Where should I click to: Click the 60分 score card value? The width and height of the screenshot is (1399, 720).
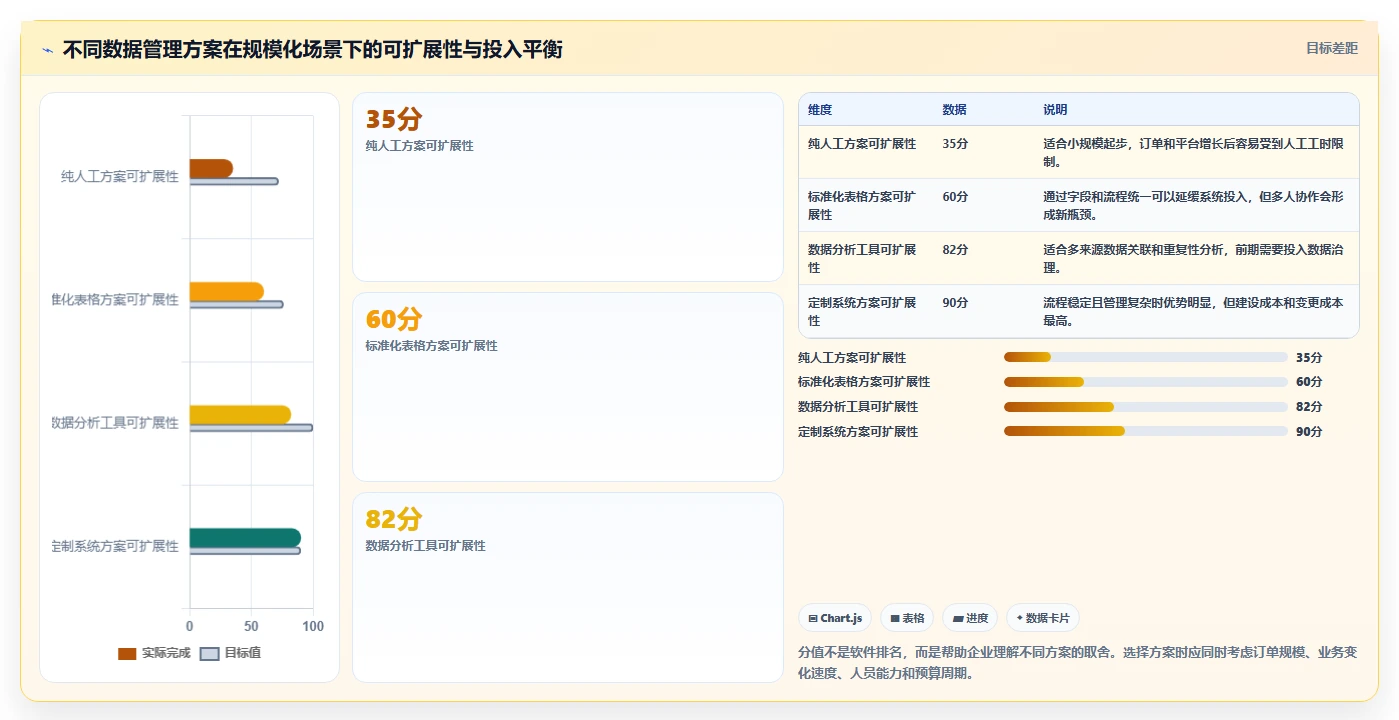click(x=394, y=319)
